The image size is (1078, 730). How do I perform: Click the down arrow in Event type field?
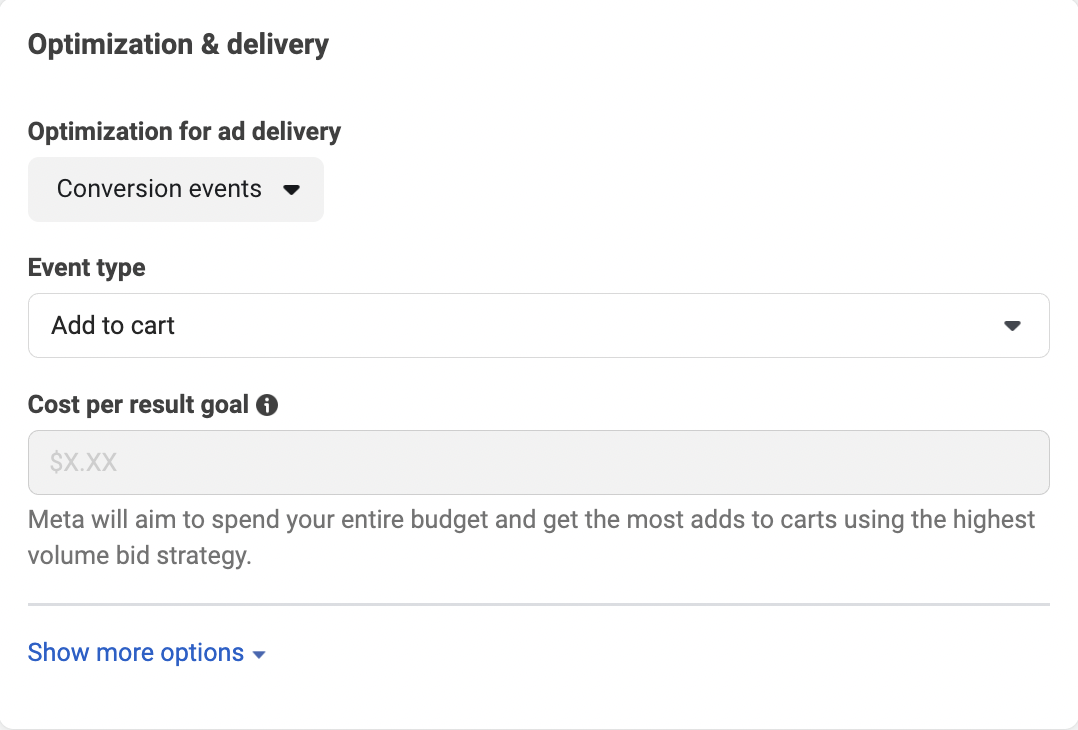1012,326
